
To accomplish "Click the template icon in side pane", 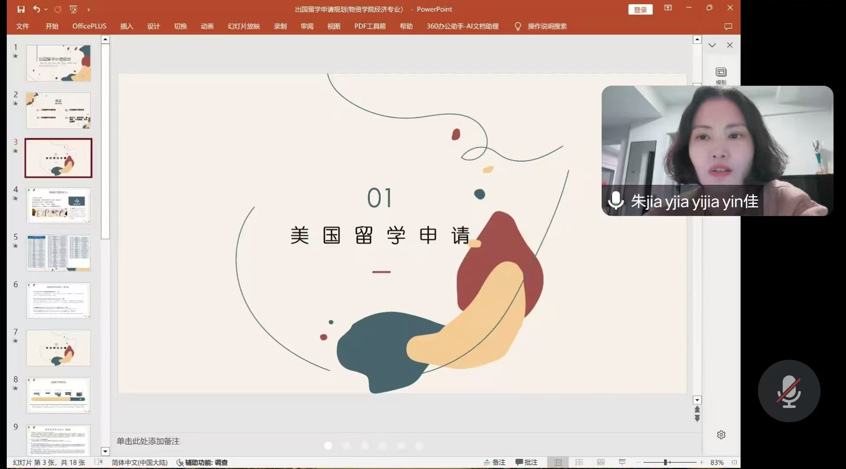I will 721,74.
